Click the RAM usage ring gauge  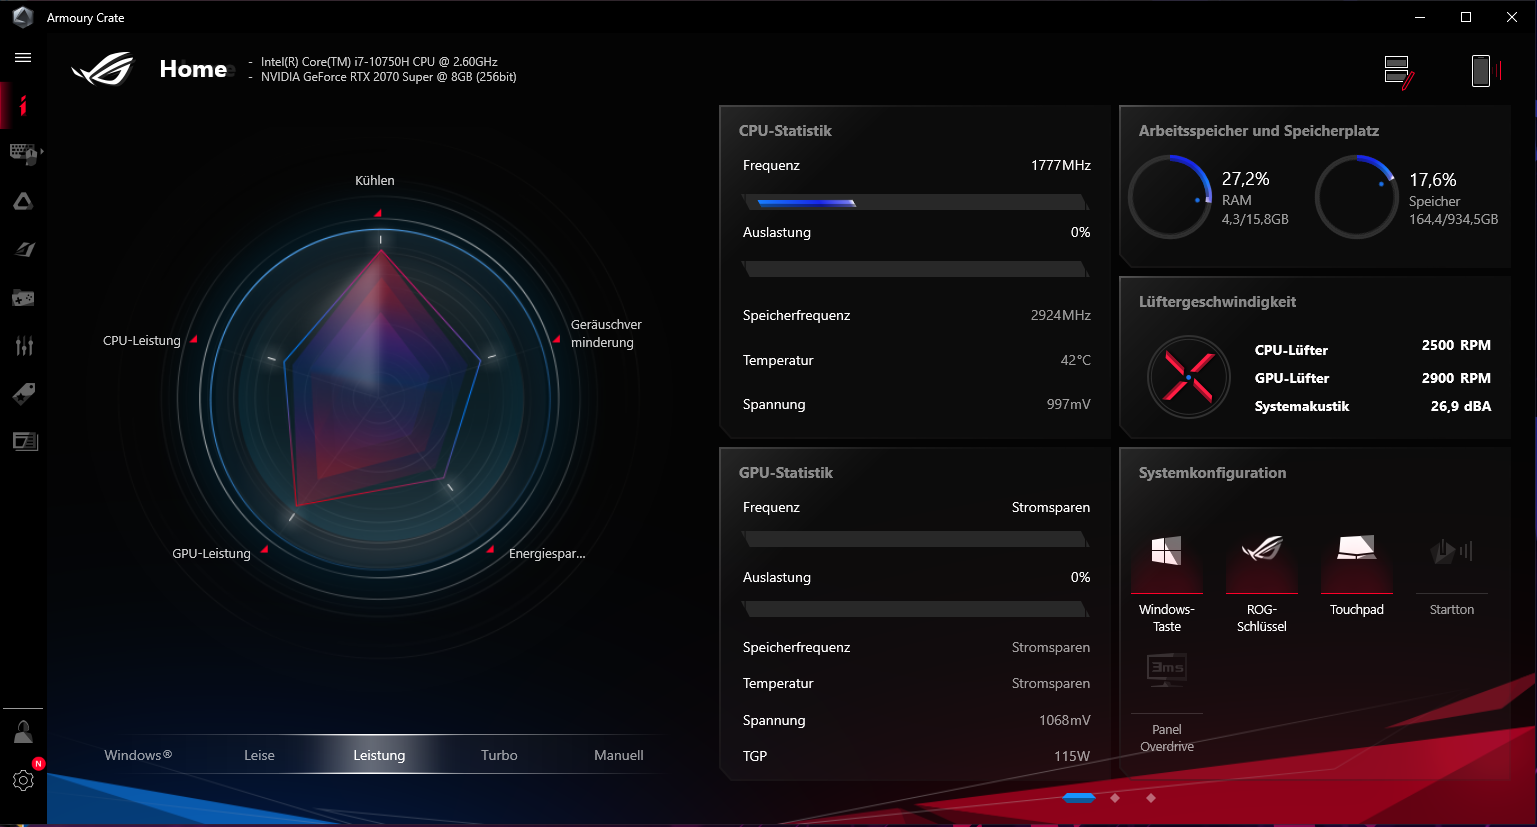[1170, 196]
